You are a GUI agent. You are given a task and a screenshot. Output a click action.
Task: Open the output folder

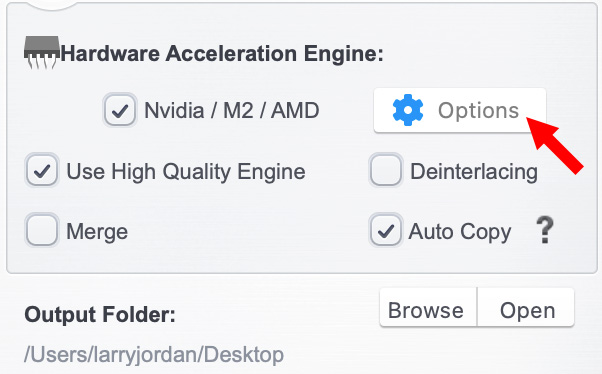[x=526, y=308]
